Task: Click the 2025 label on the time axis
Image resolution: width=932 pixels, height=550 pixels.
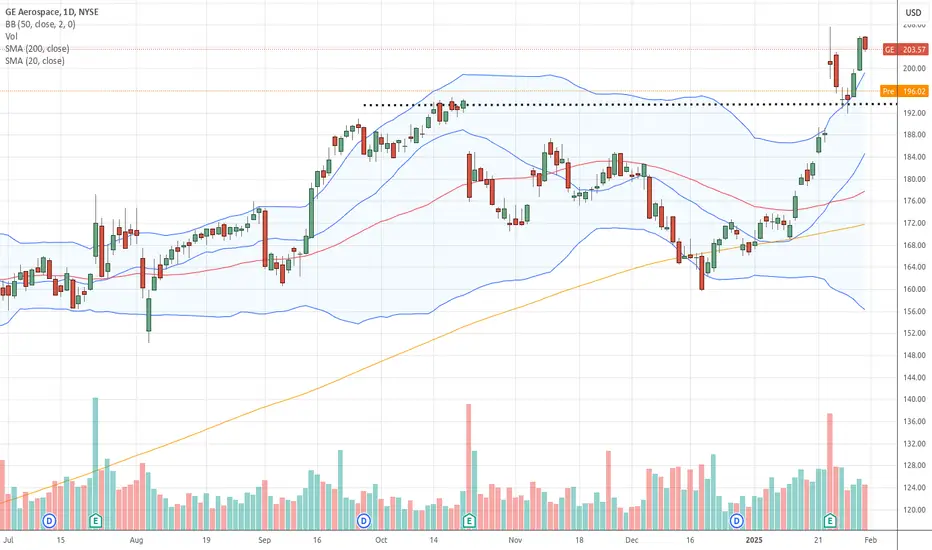Action: tap(754, 540)
